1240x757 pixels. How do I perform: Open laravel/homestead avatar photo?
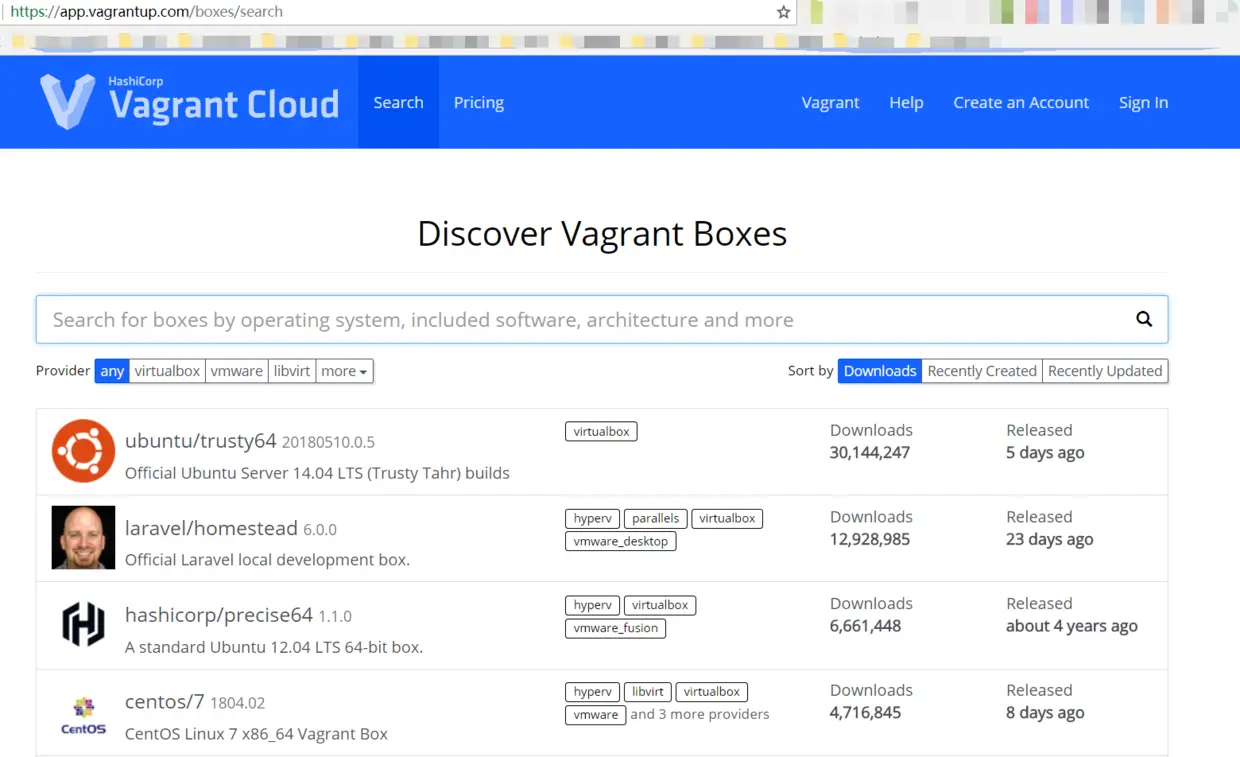[83, 538]
